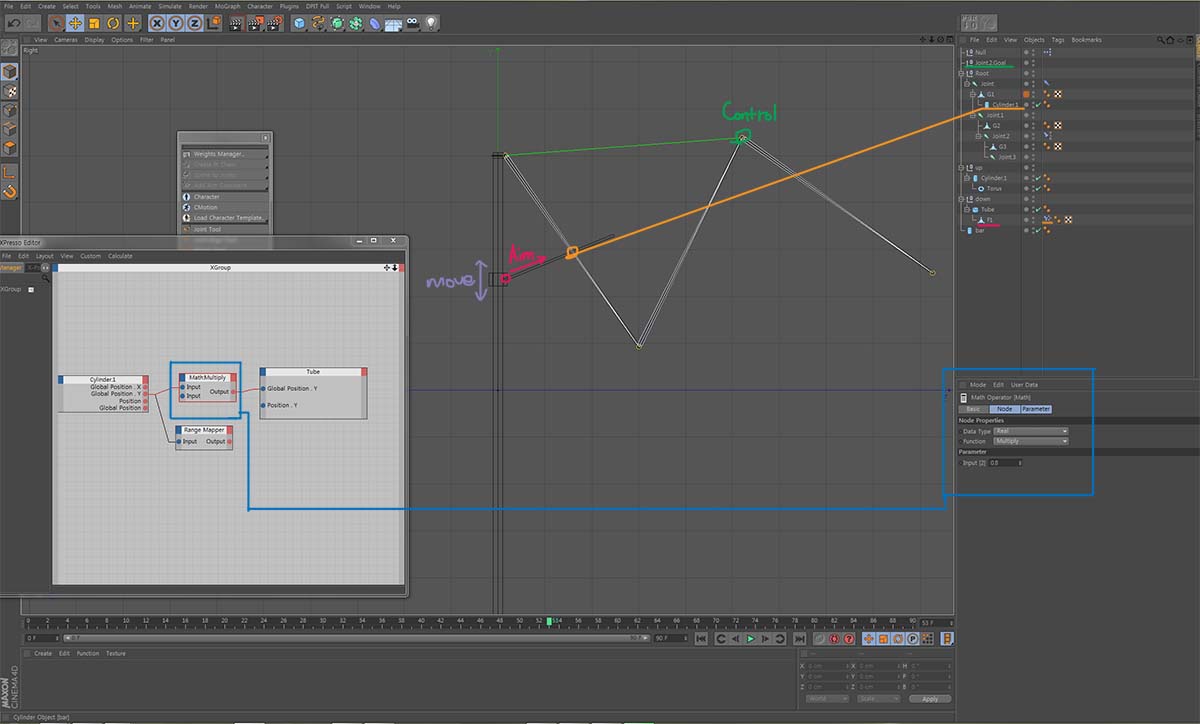Collapse the G1 object children
1200x724 pixels.
[x=972, y=94]
